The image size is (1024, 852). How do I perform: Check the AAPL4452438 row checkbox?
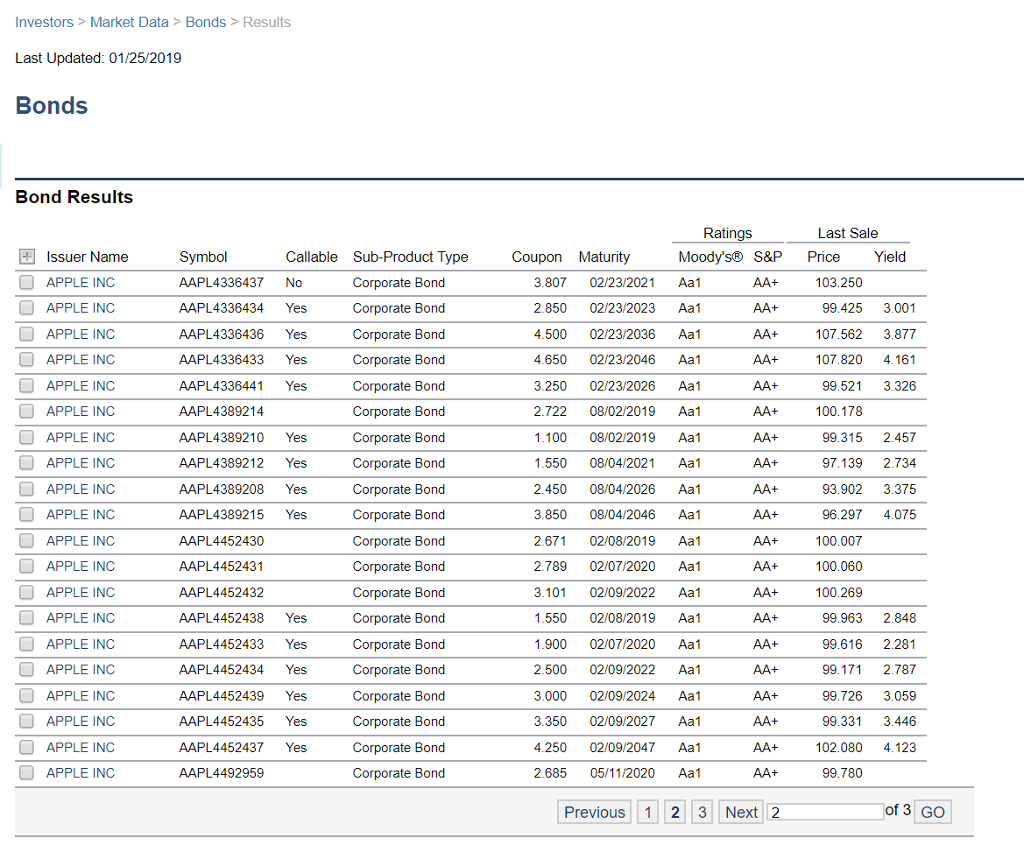26,617
